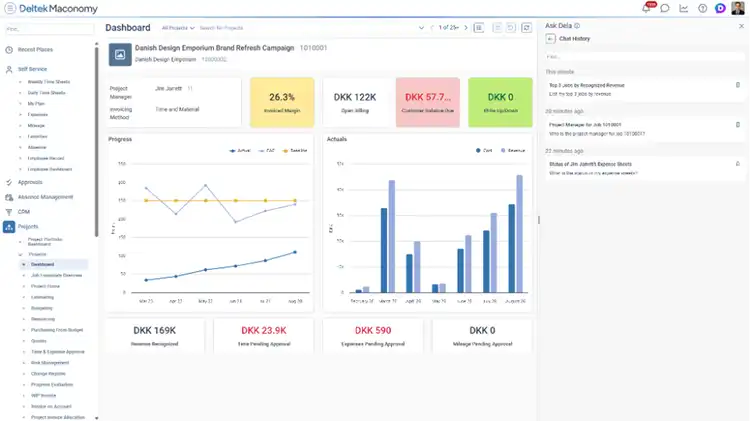Collapse the Dashboard tree node arrow

tap(24, 265)
